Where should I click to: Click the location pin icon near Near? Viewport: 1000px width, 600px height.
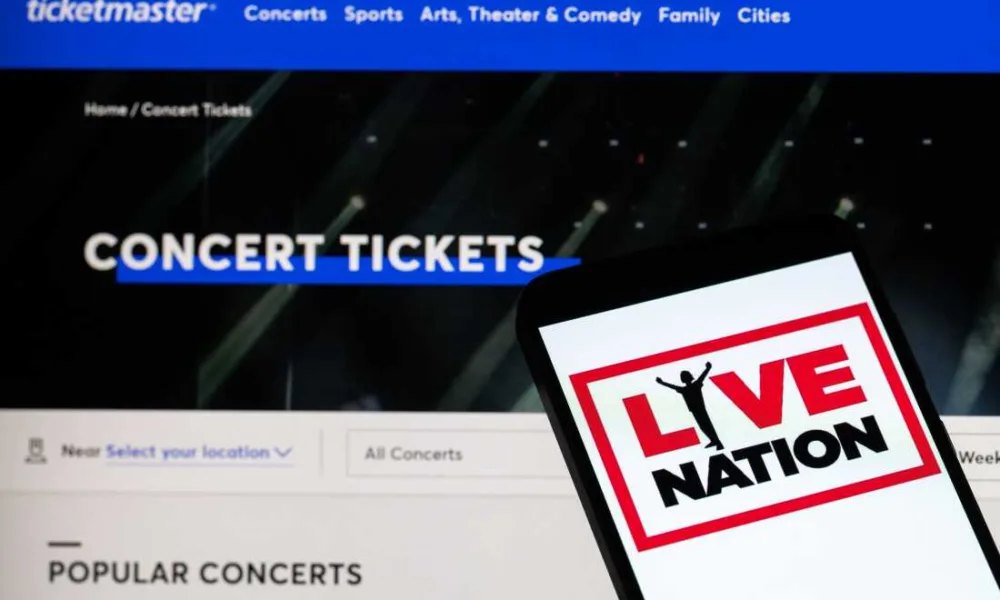pos(36,450)
